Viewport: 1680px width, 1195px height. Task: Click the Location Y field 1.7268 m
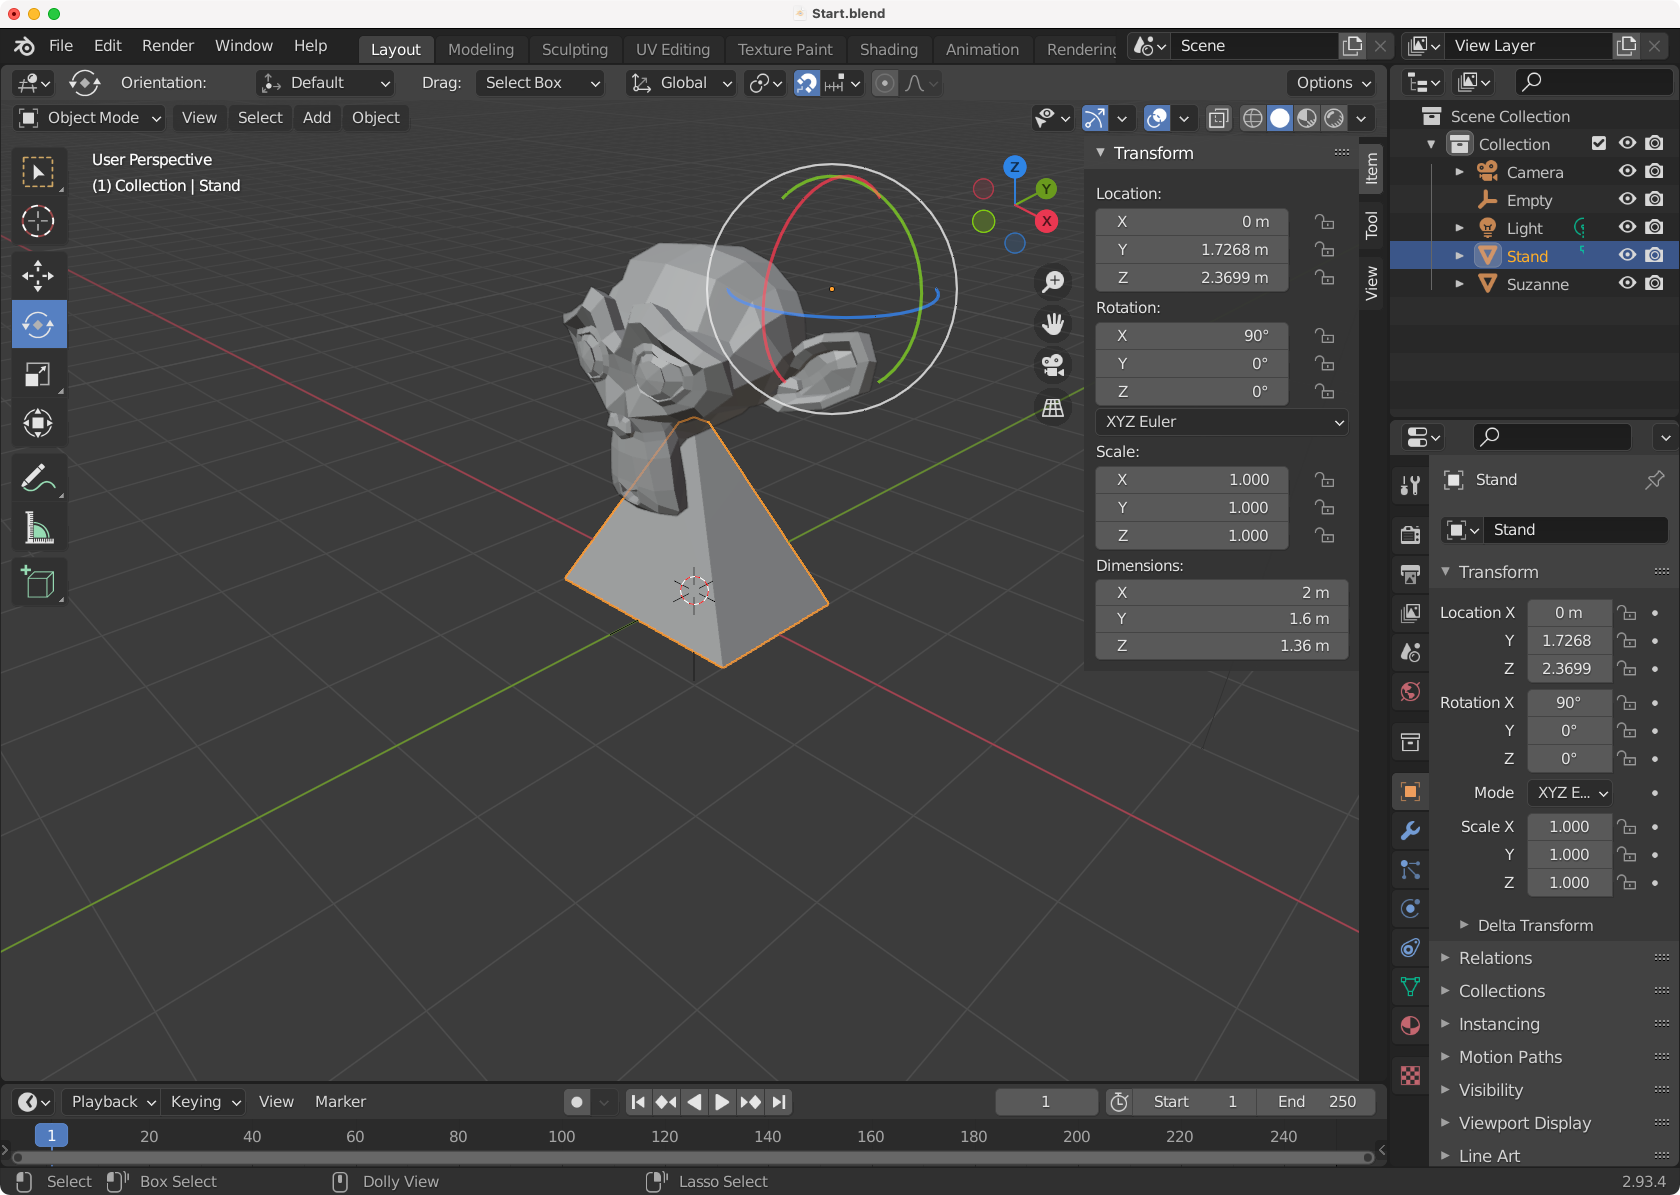pyautogui.click(x=1192, y=250)
